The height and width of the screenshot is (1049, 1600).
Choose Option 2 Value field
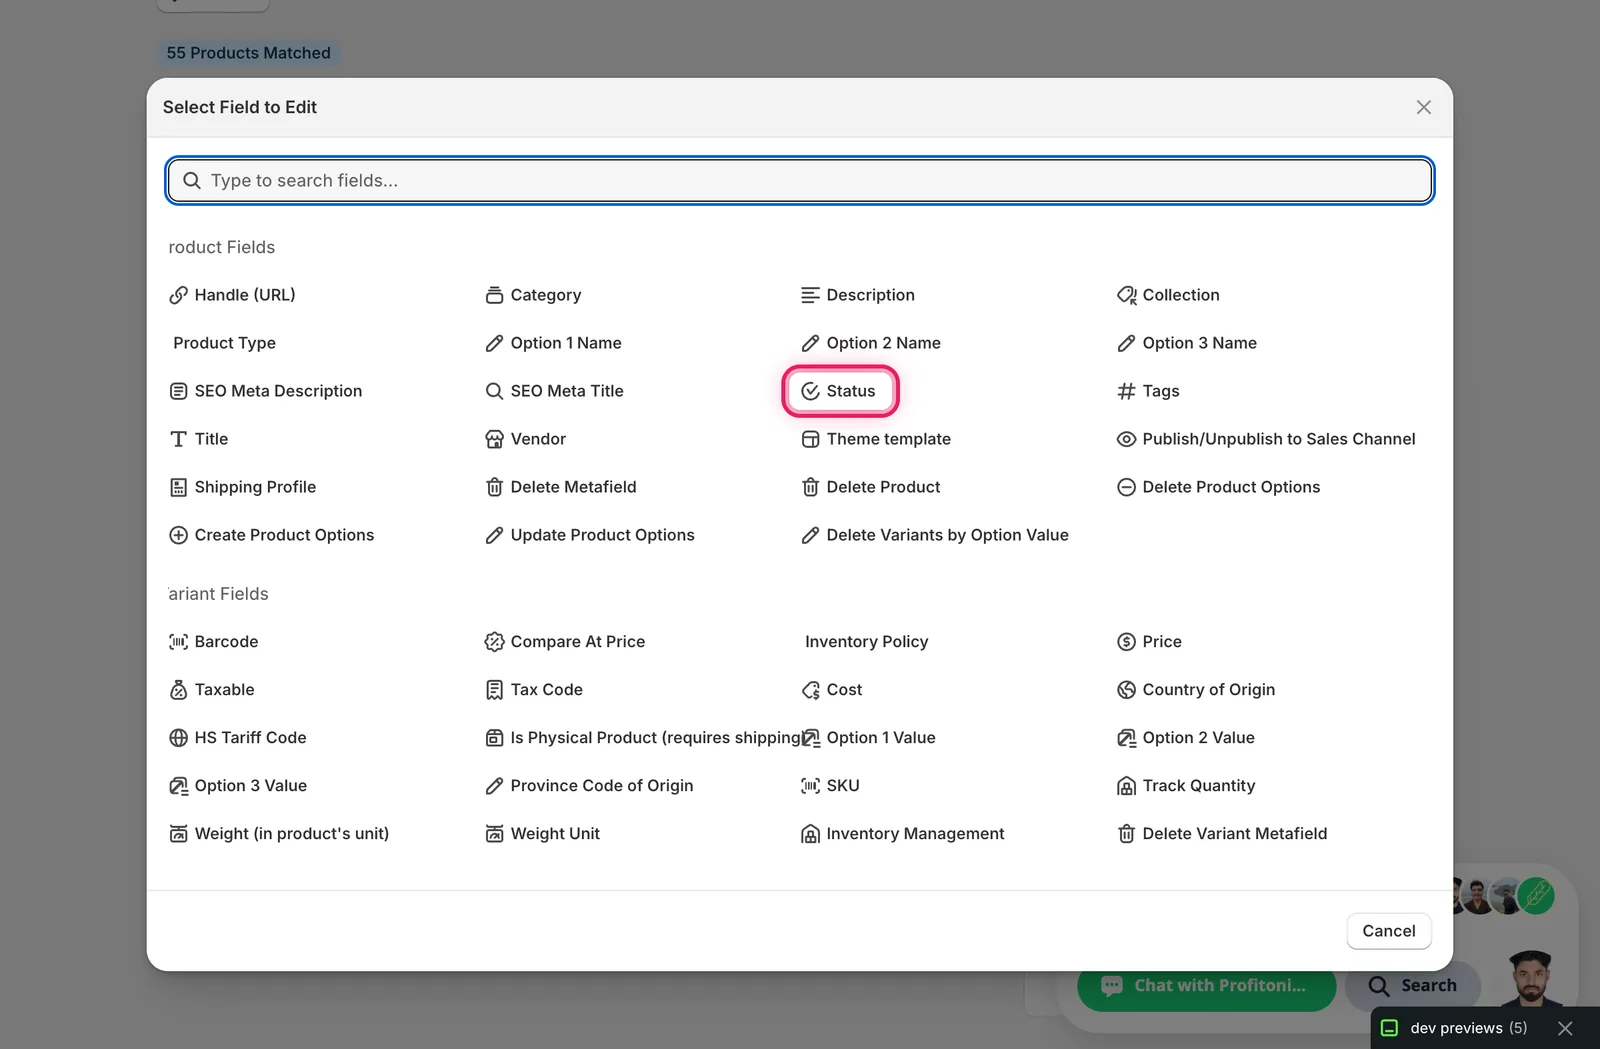1186,738
